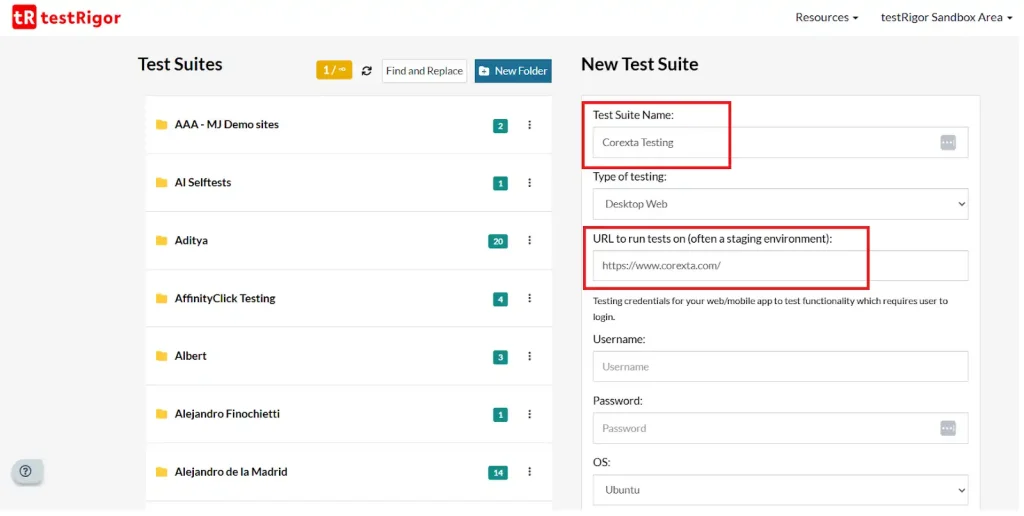Click count badge 1 on Alejandro Finochietti
The height and width of the screenshot is (516, 1024).
(x=500, y=415)
